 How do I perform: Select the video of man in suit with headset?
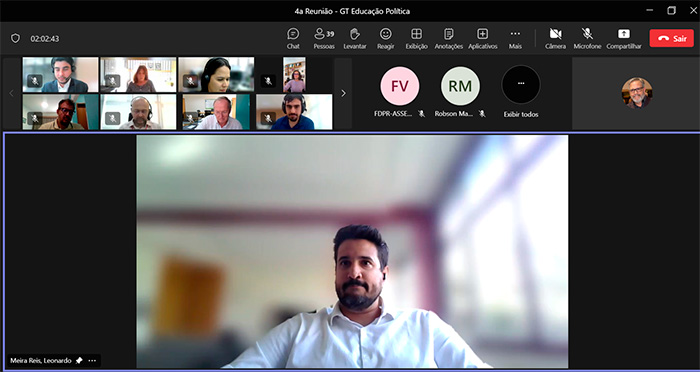click(x=60, y=75)
